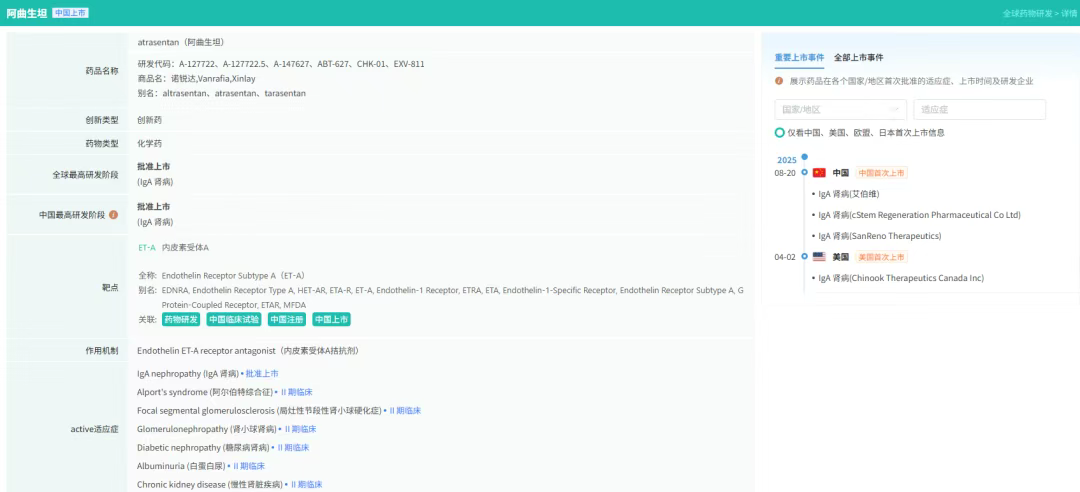Switch to 重要上市事件 tab
The height and width of the screenshot is (492, 1080).
pos(799,58)
